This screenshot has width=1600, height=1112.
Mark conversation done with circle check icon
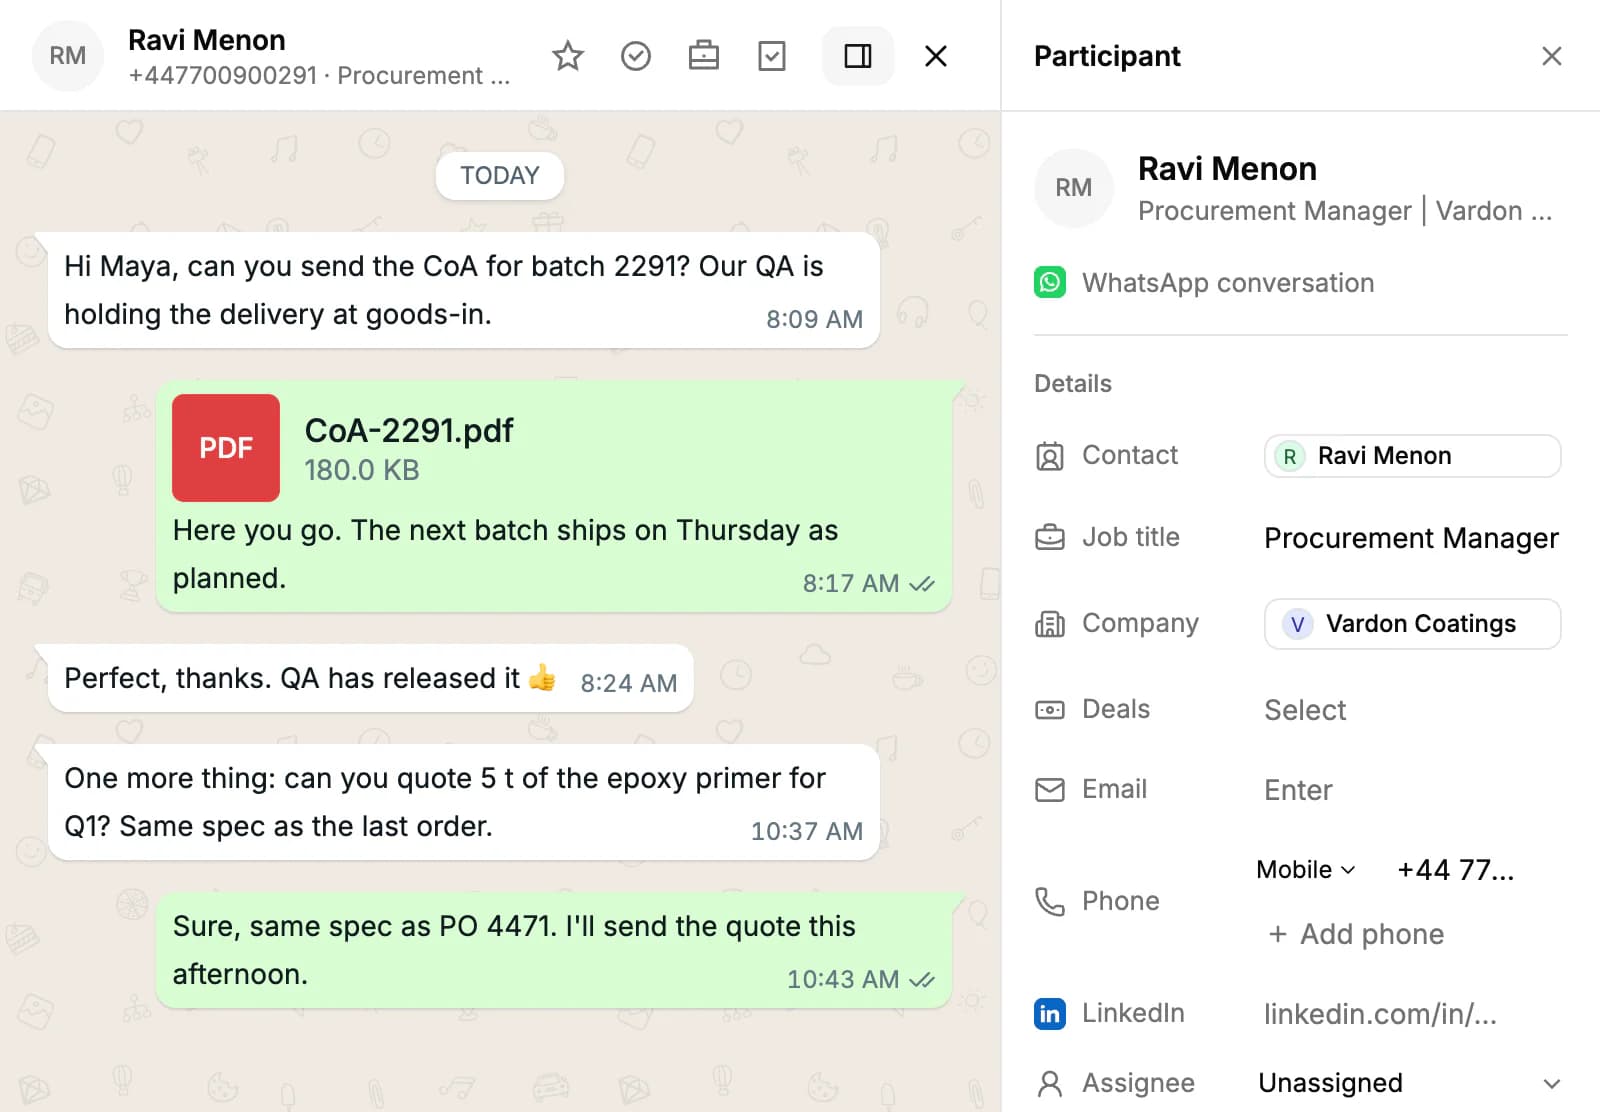tap(636, 56)
